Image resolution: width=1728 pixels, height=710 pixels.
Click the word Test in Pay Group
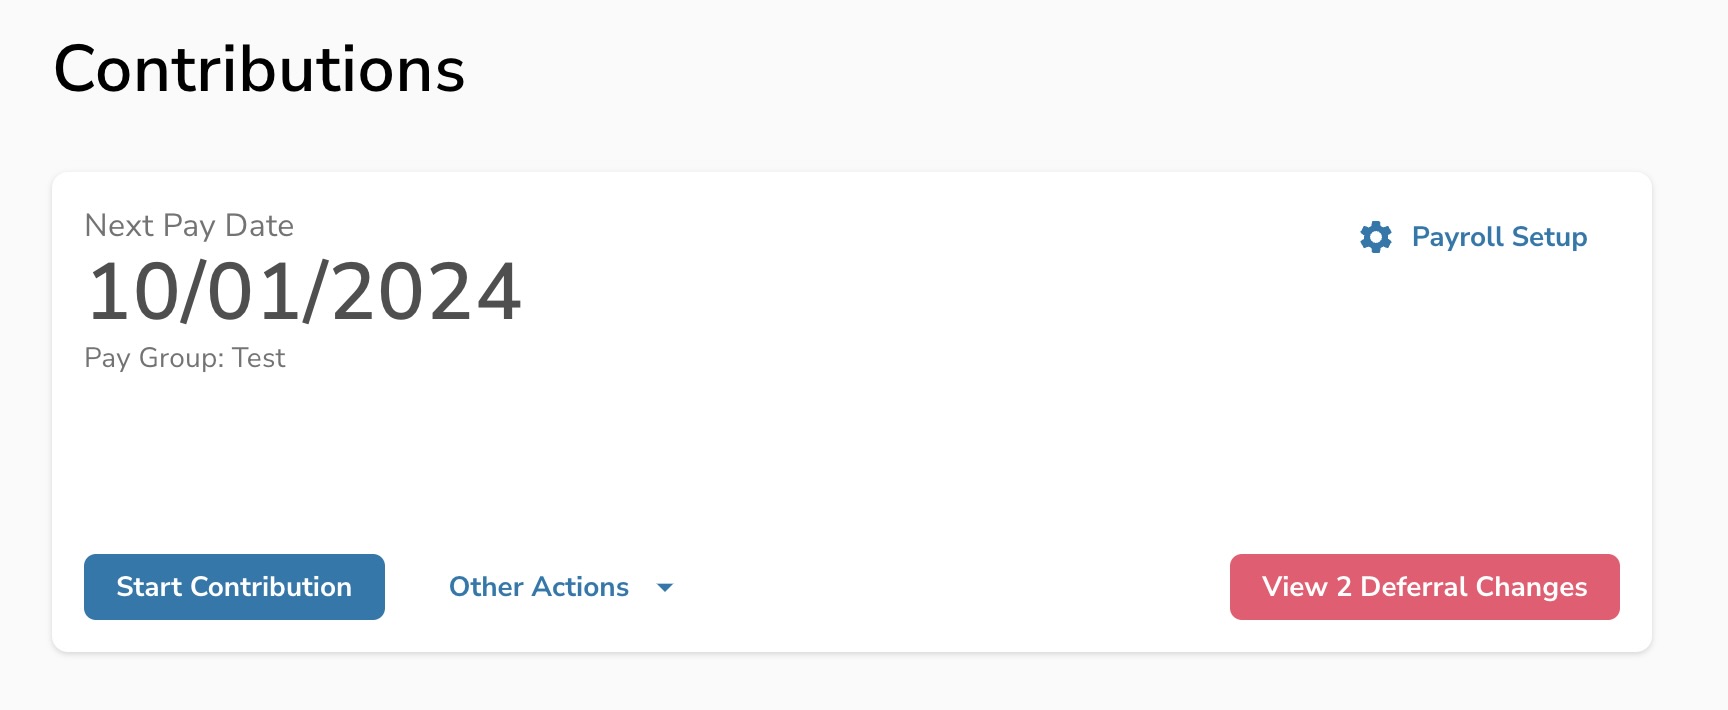point(259,358)
